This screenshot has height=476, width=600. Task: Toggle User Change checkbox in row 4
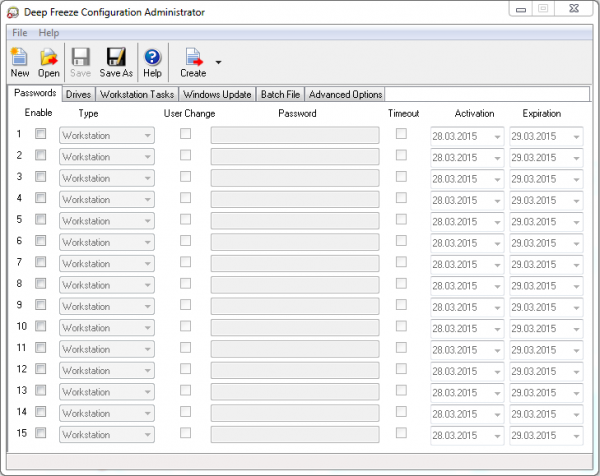point(186,198)
